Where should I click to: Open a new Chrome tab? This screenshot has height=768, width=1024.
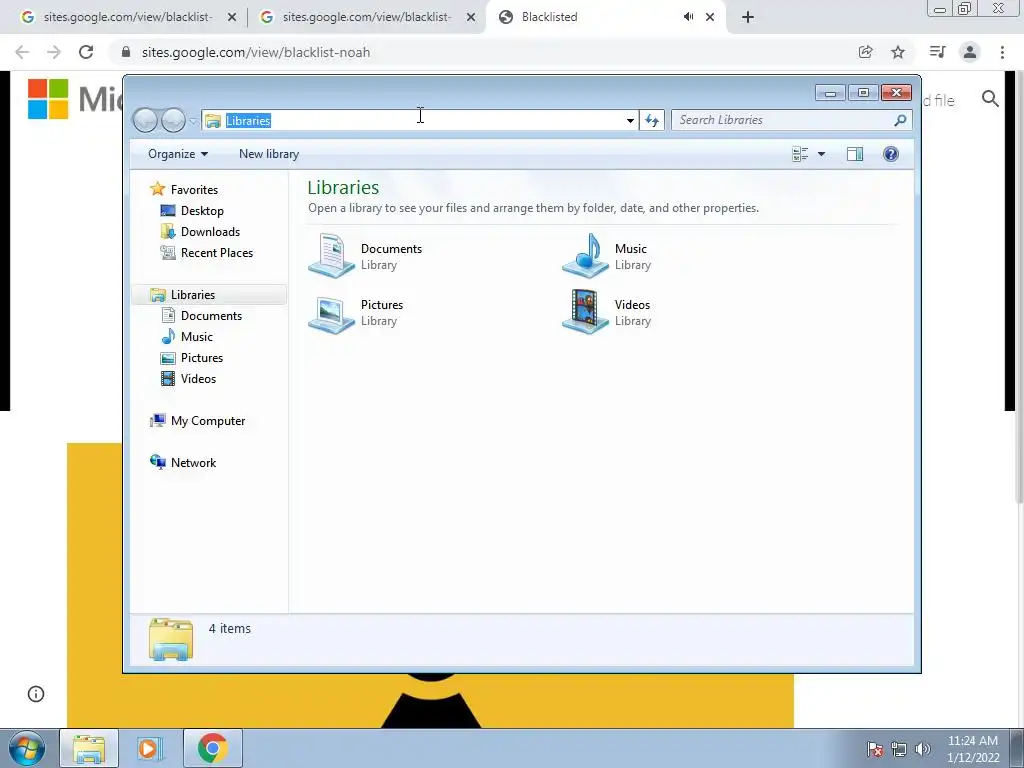pos(748,17)
